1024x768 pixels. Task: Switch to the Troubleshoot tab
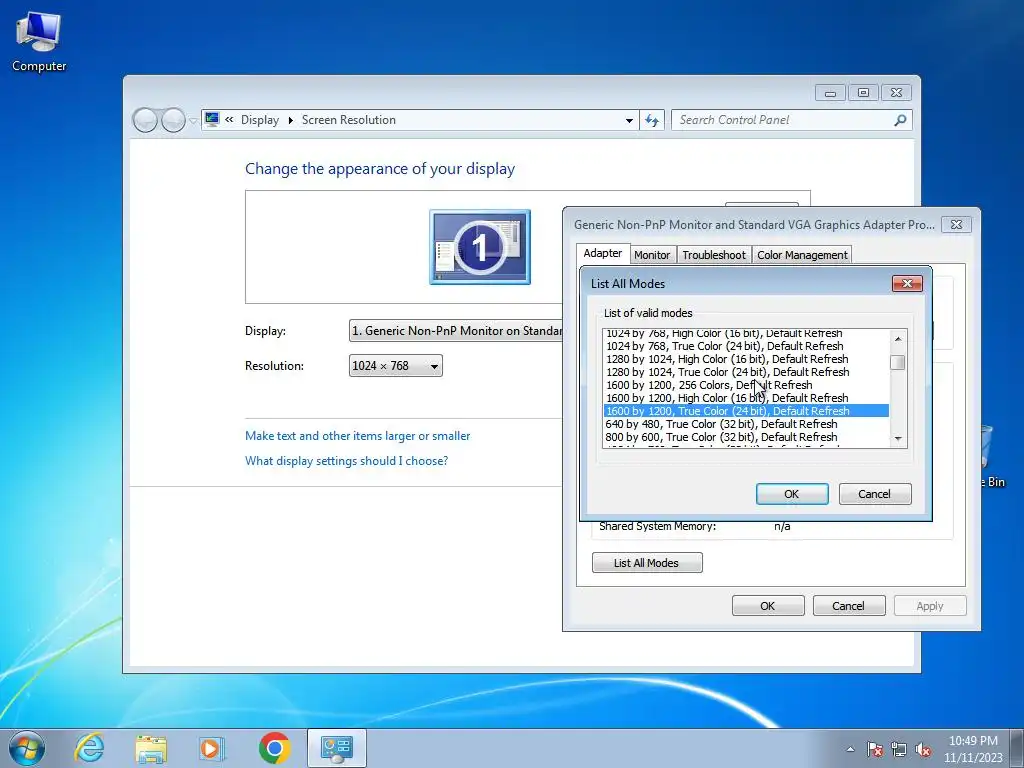[x=714, y=255]
